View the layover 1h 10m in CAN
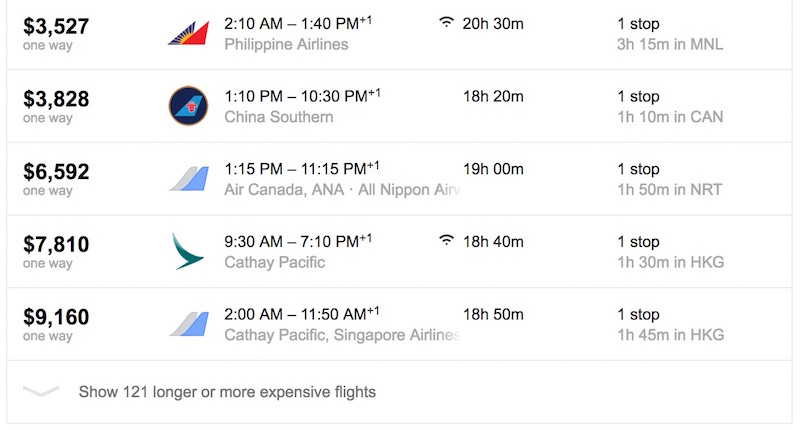 click(x=670, y=117)
